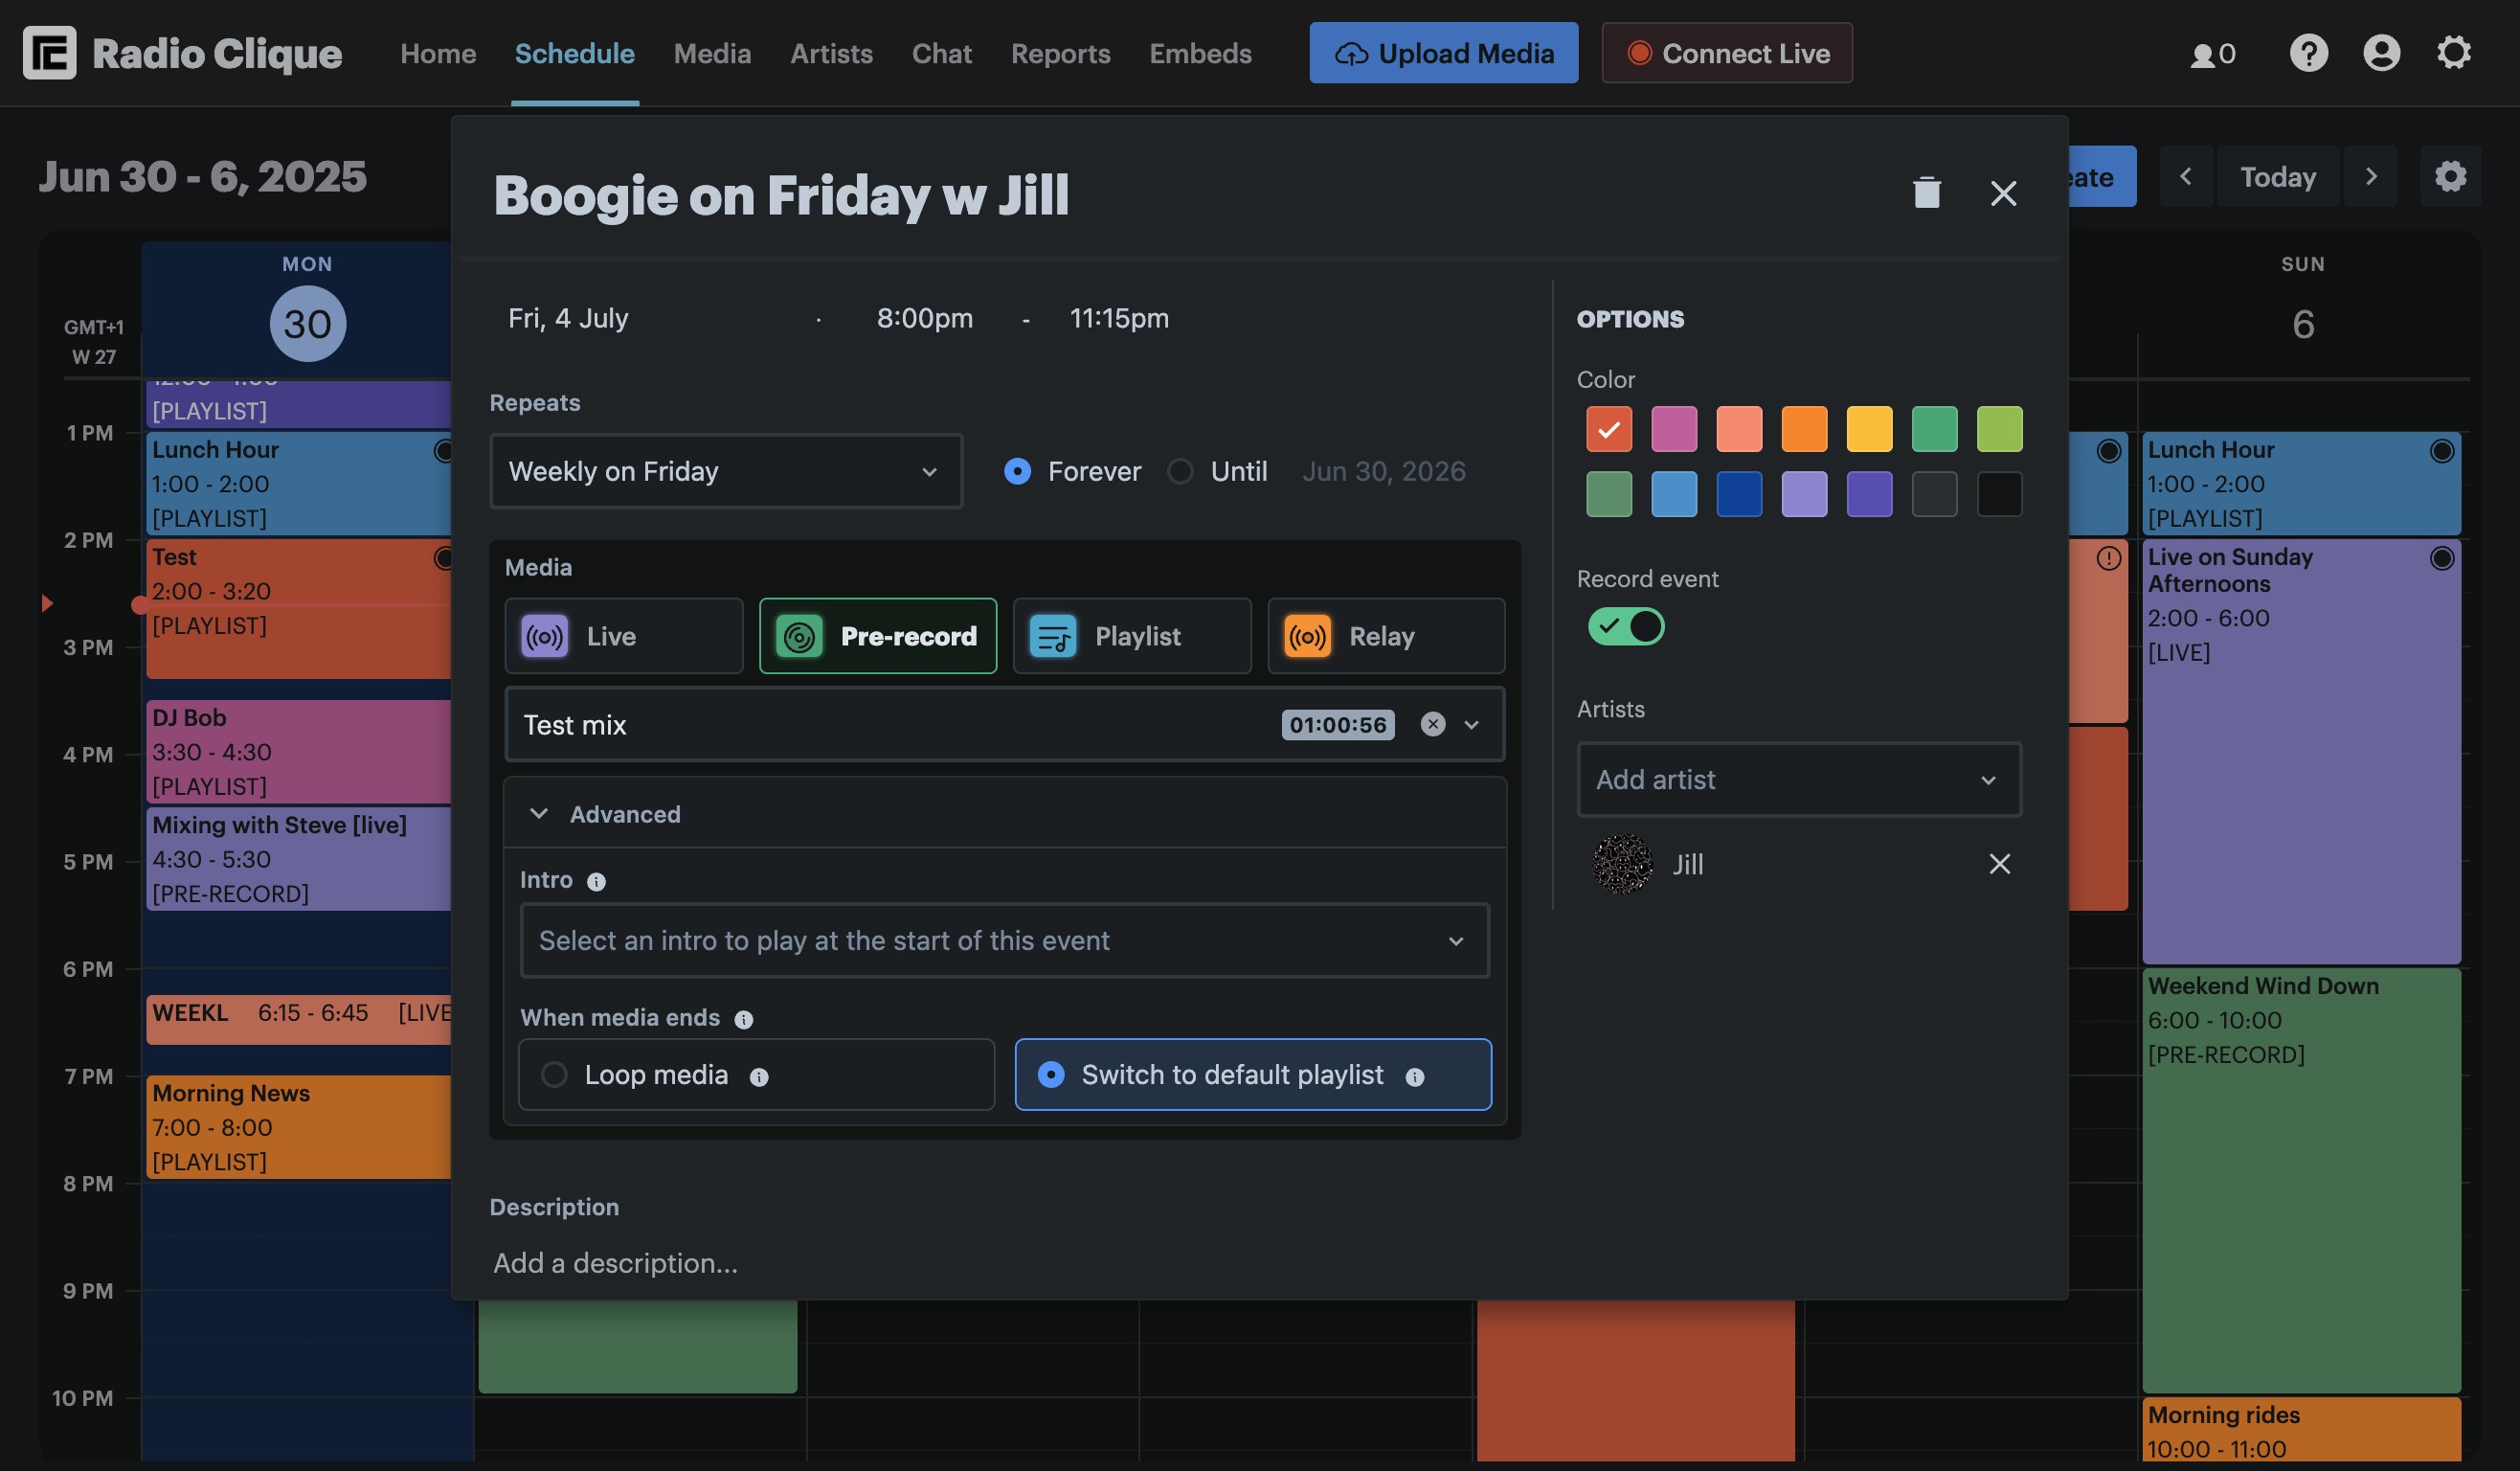Close the Boogie on Friday dialog
The height and width of the screenshot is (1471, 2520).
click(x=2003, y=193)
